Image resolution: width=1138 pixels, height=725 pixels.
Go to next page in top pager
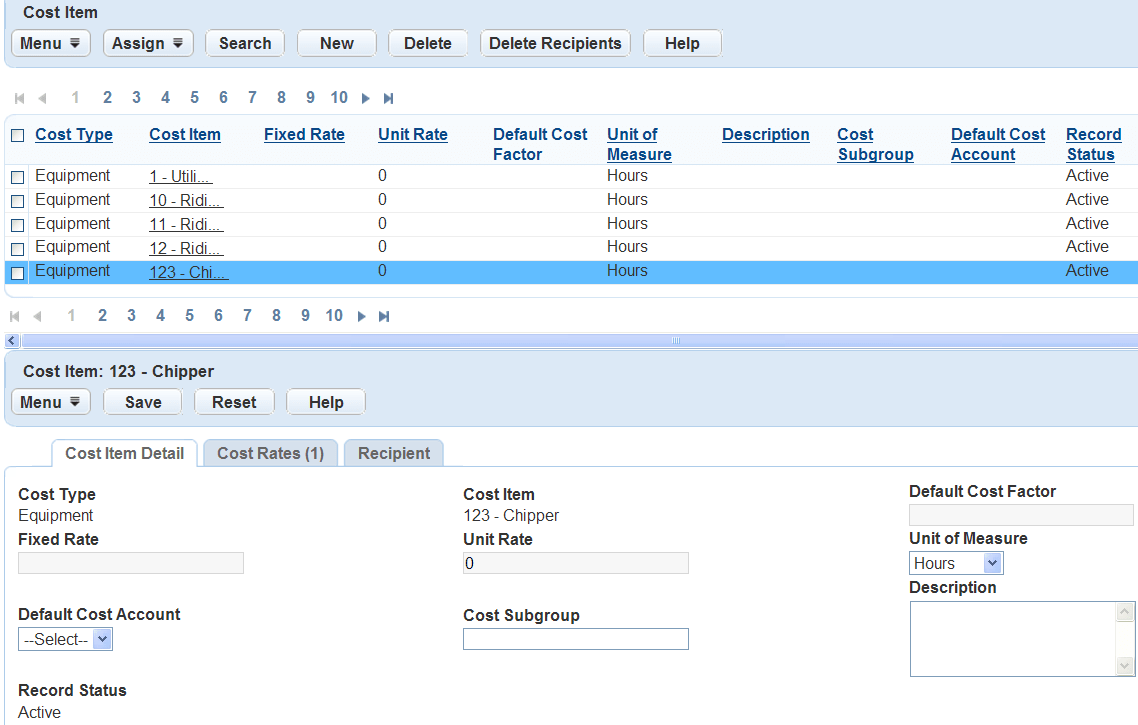coord(366,98)
